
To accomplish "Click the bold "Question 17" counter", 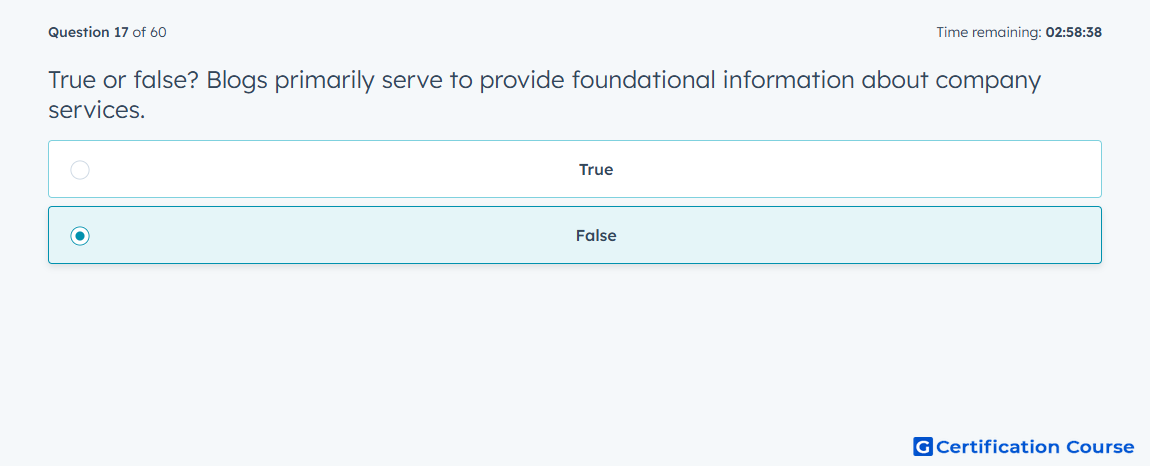I will pyautogui.click(x=88, y=32).
